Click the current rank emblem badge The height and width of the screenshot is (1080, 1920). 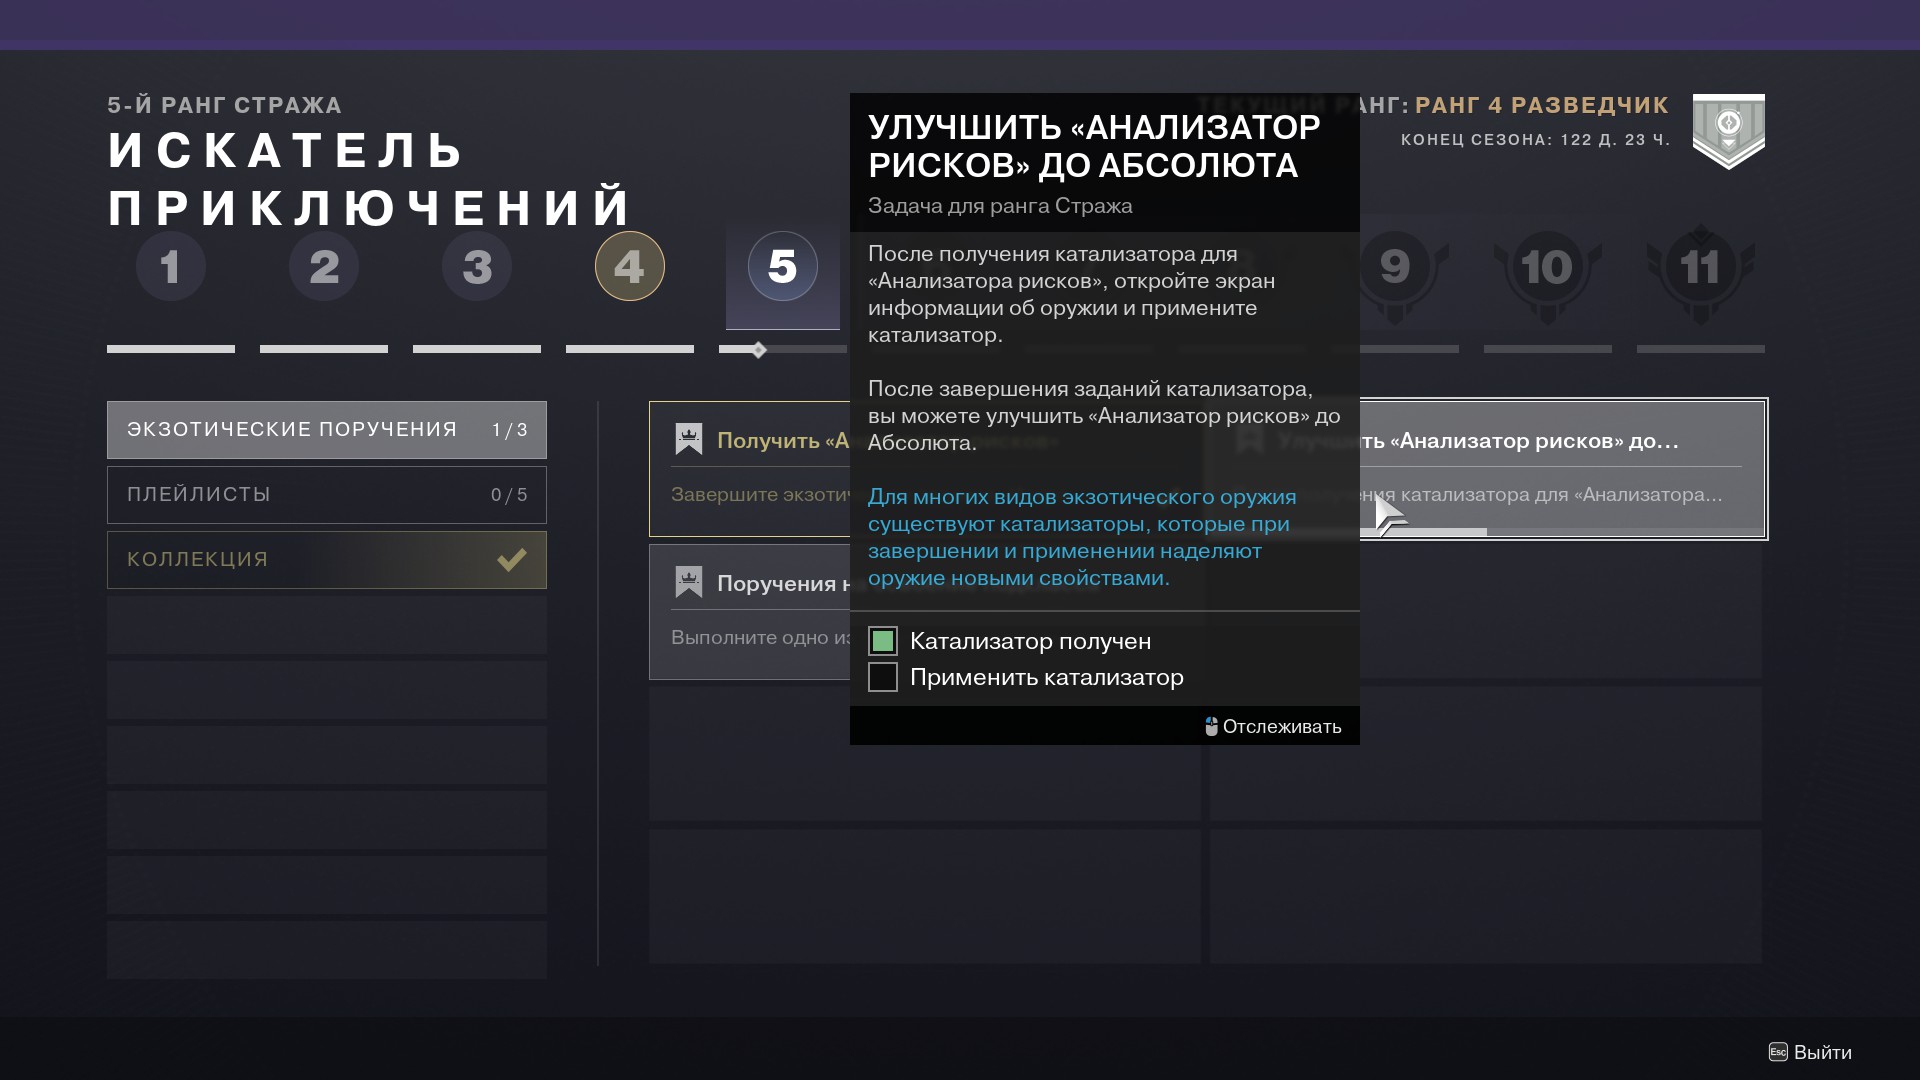[x=1728, y=130]
